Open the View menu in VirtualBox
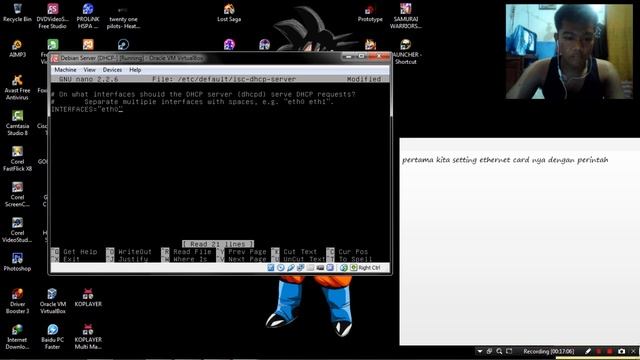This screenshot has width=640, height=360. point(89,70)
